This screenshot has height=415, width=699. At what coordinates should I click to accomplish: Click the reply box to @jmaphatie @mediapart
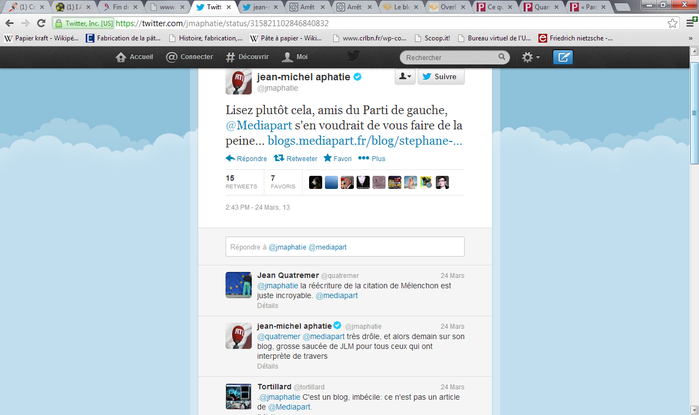pos(345,247)
